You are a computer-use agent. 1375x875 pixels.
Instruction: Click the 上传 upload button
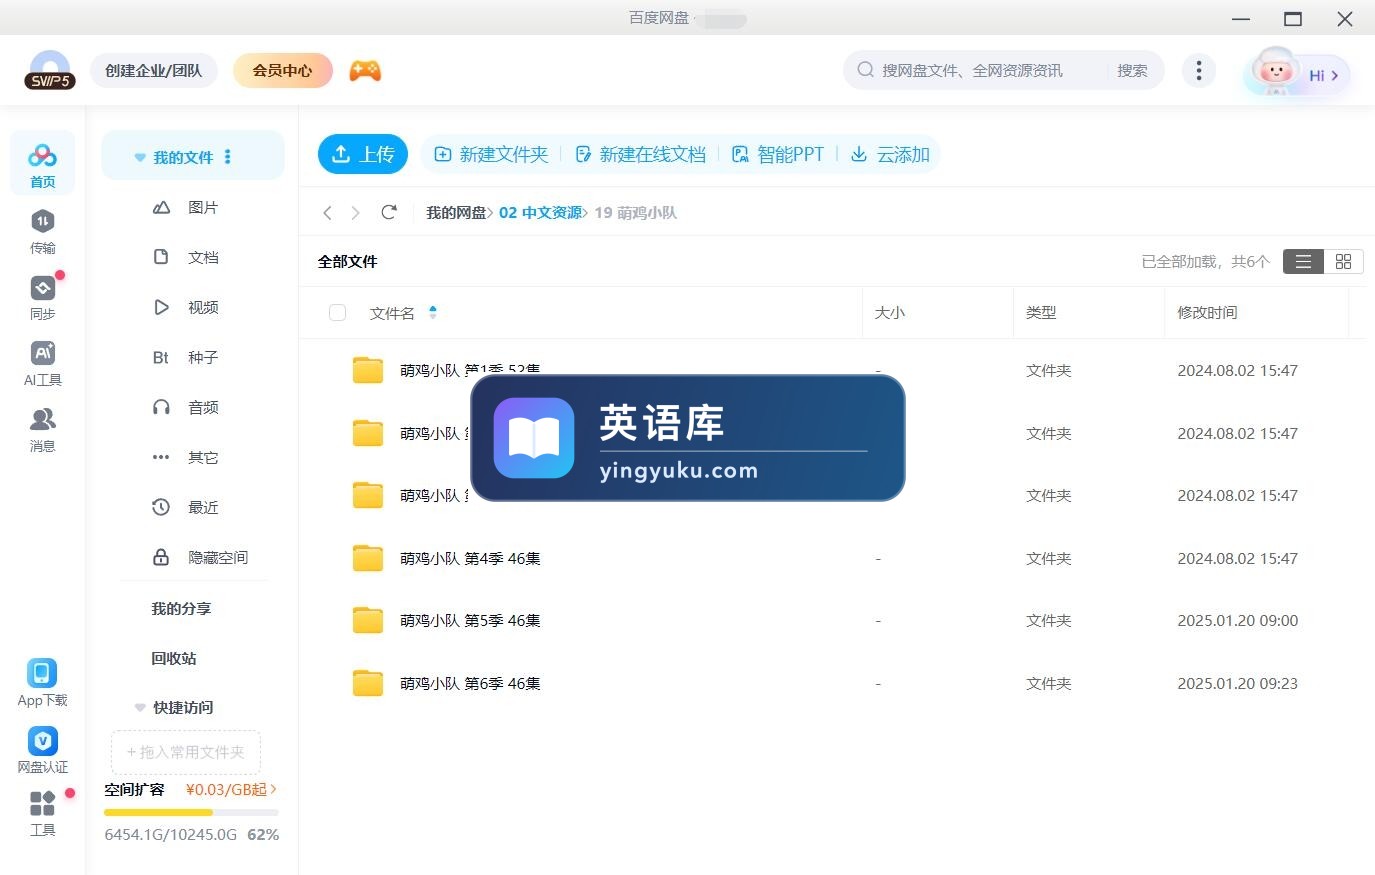[363, 154]
